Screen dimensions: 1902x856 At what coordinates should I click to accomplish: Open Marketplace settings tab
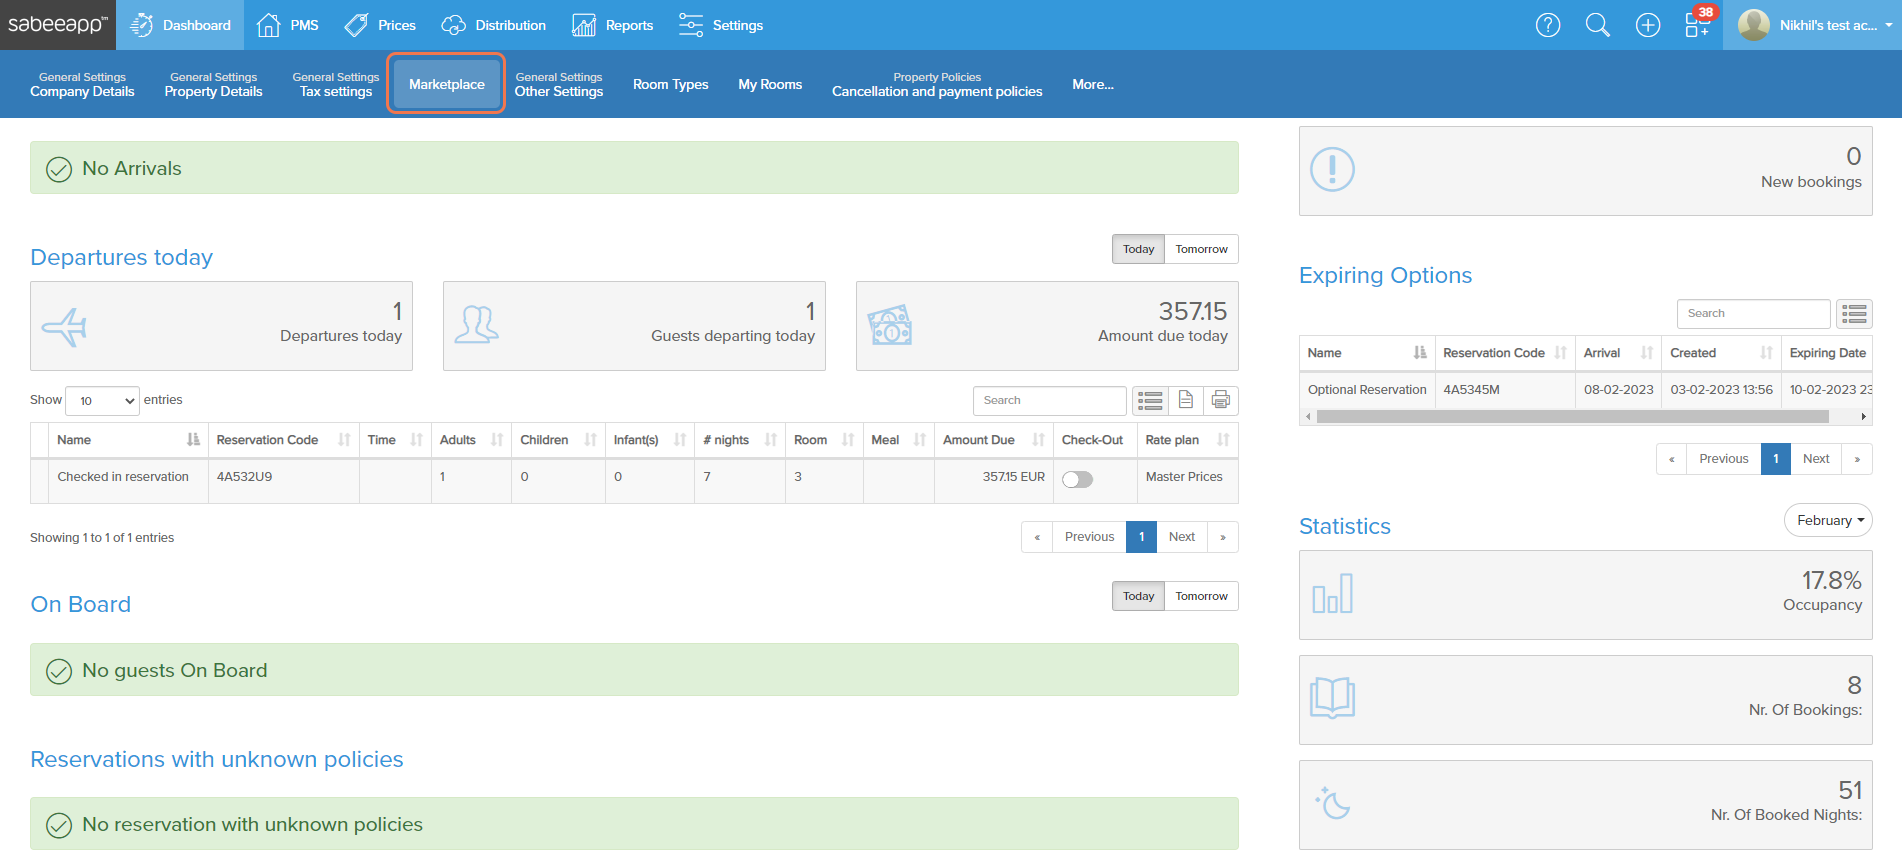click(446, 84)
